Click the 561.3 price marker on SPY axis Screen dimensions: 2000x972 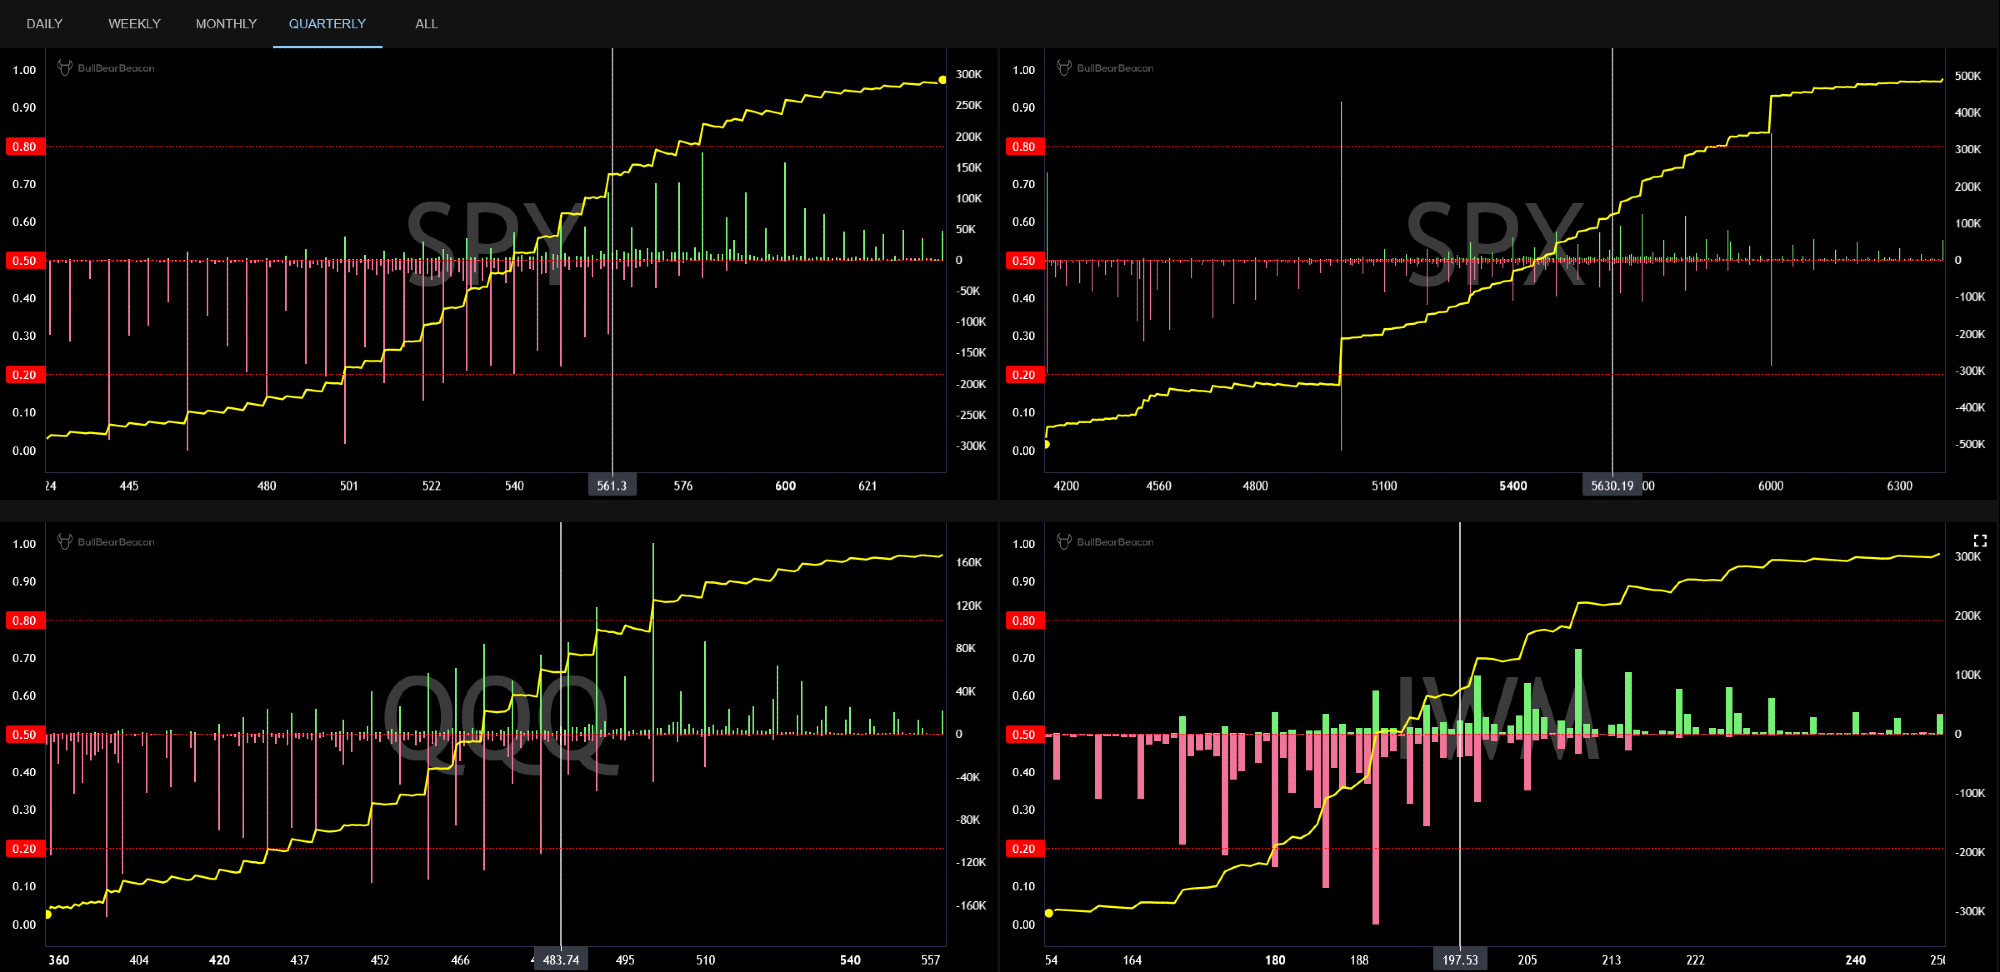point(612,486)
